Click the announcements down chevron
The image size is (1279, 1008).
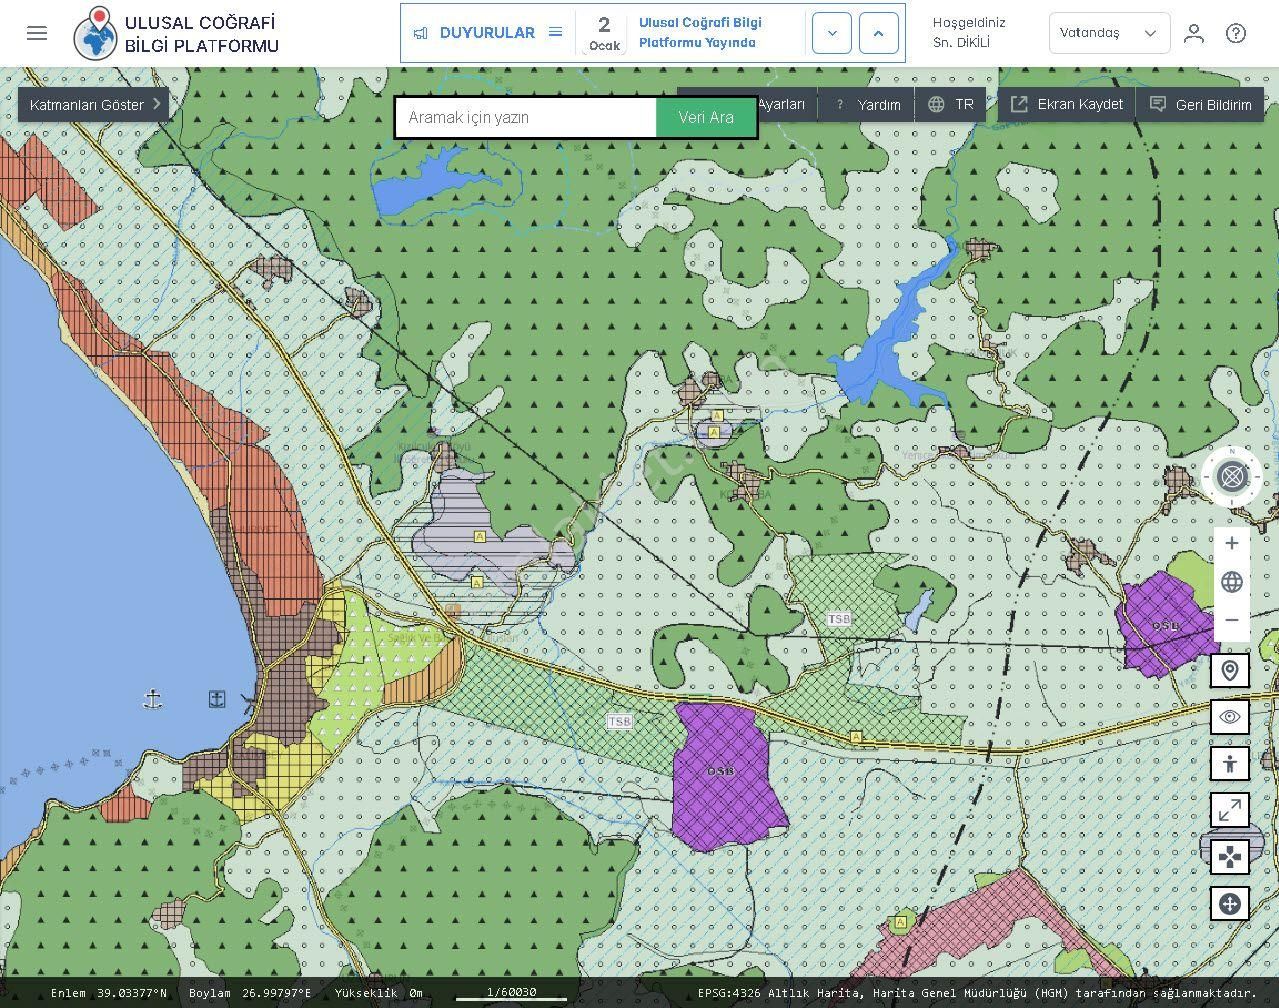tap(831, 33)
